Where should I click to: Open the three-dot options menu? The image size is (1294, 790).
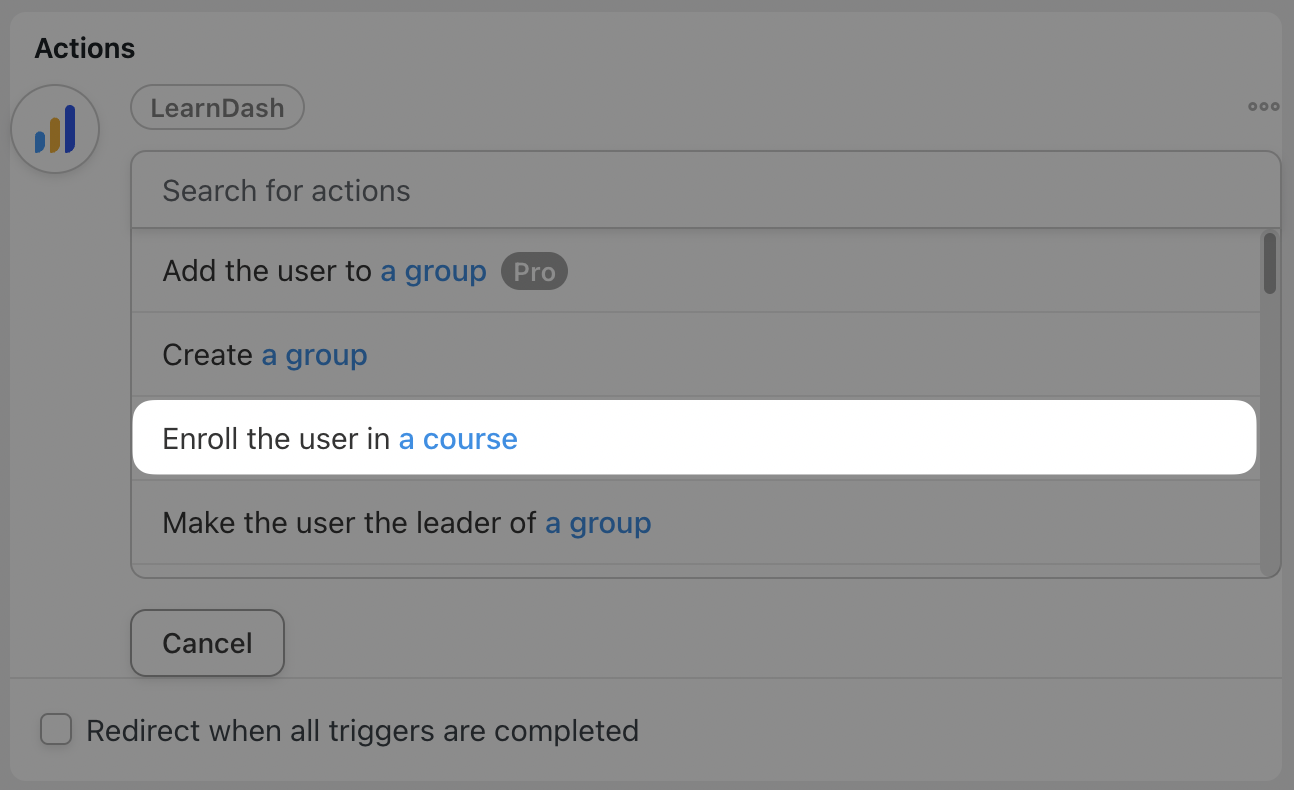pyautogui.click(x=1263, y=107)
